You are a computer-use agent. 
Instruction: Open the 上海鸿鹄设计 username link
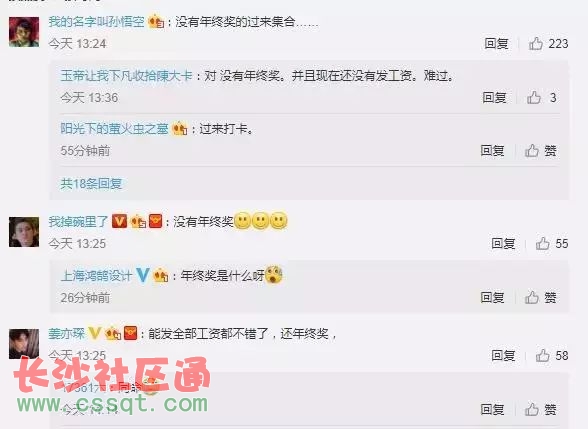(96, 276)
